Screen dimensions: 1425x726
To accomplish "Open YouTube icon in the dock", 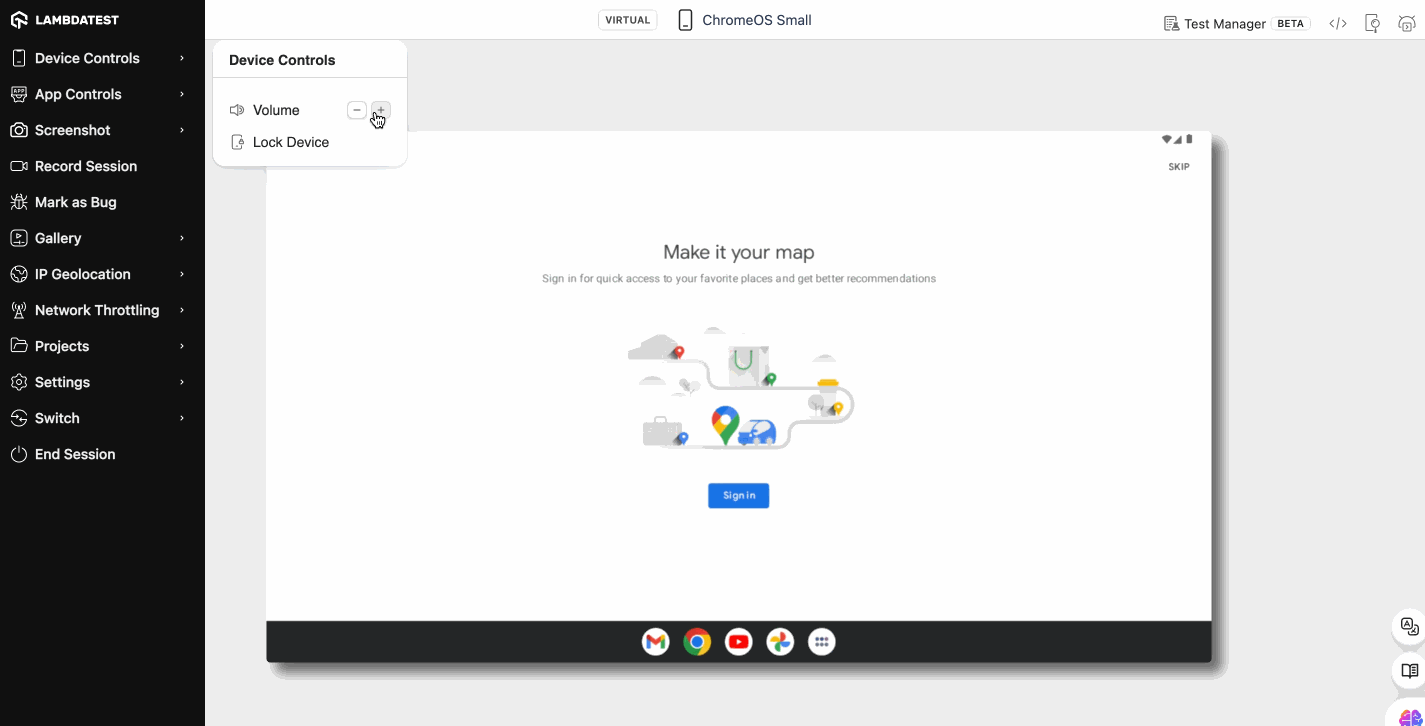I will [739, 642].
